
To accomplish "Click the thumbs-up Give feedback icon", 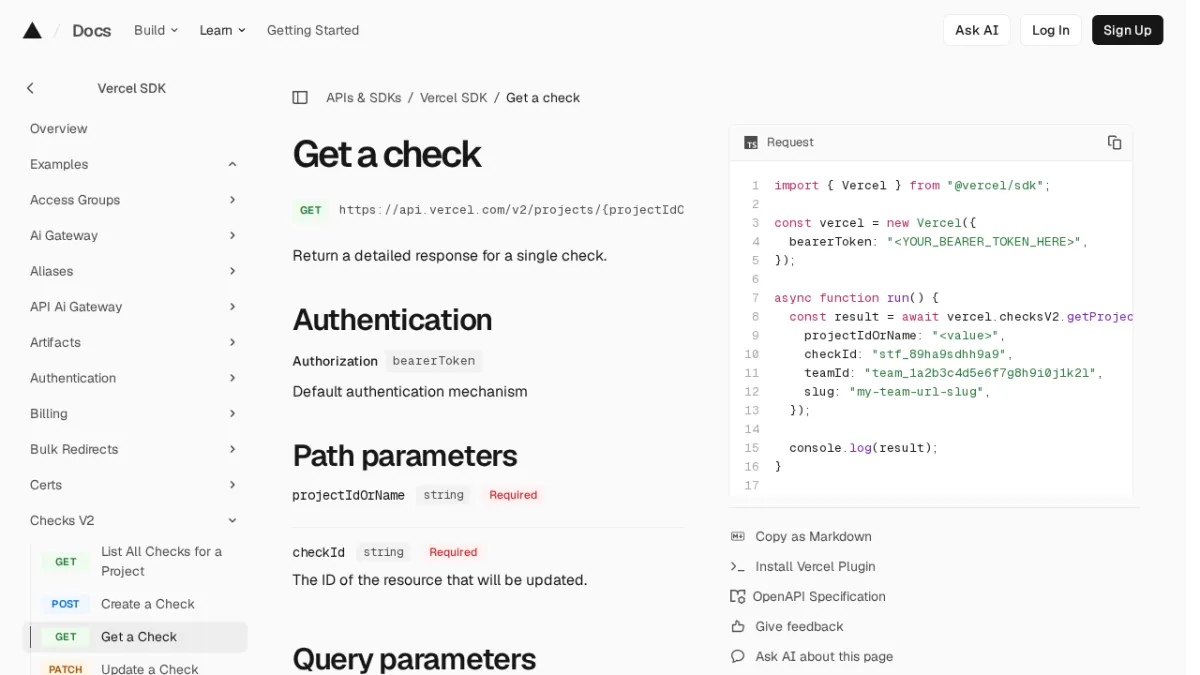I will point(738,626).
